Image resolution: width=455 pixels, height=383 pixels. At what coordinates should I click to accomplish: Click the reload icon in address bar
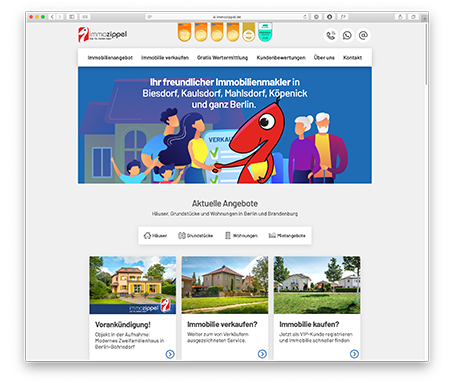305,17
